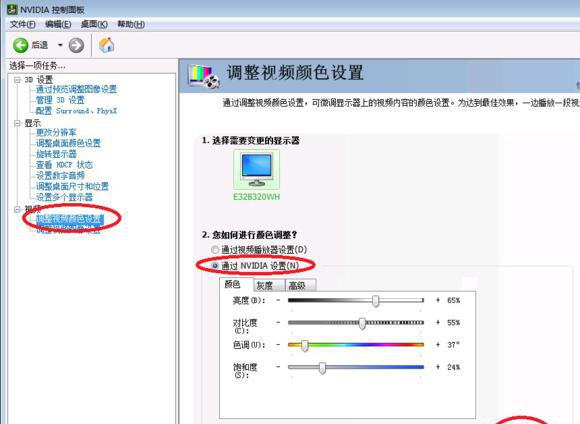Screen dimensions: 580x424
Task: Open 管理 3D 设置 link
Action: [x=60, y=100]
